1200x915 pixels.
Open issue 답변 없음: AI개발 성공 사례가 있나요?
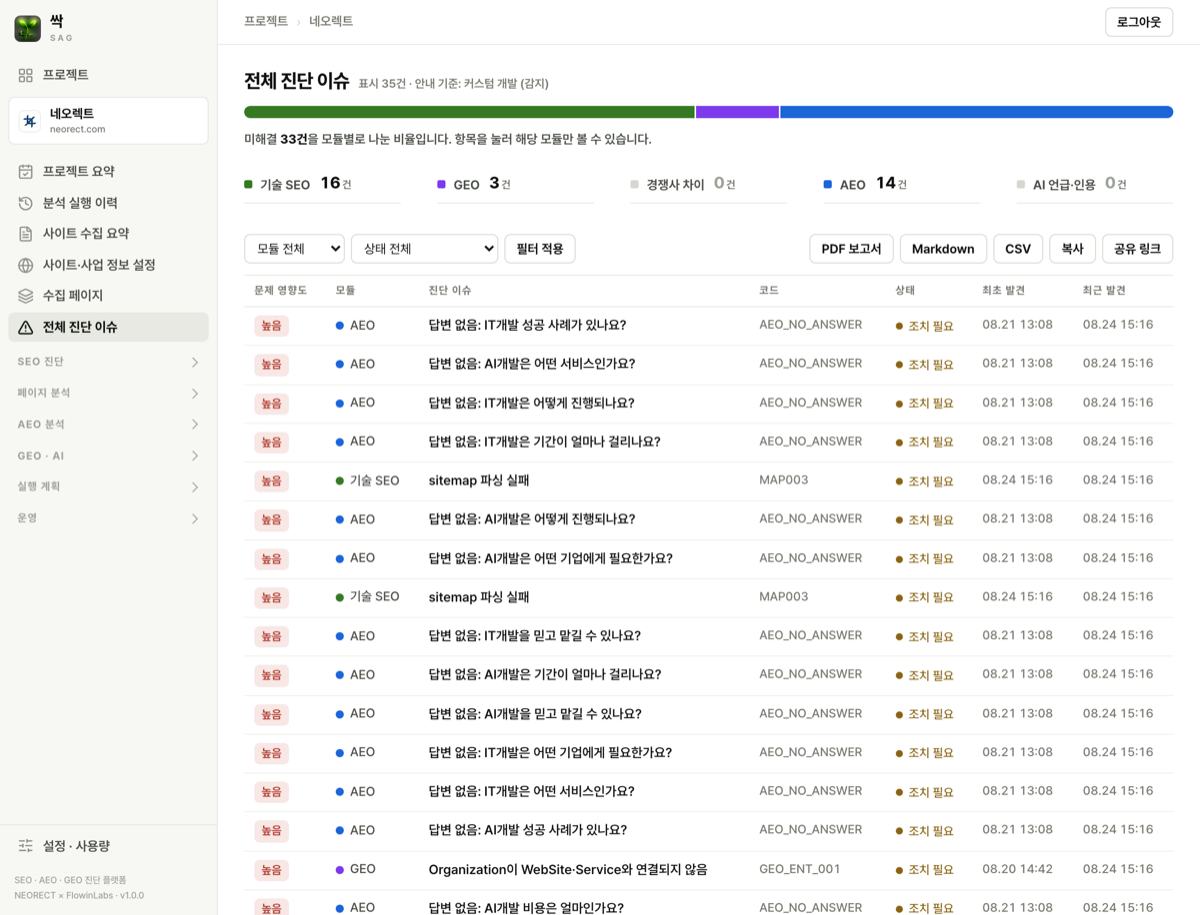pos(528,830)
